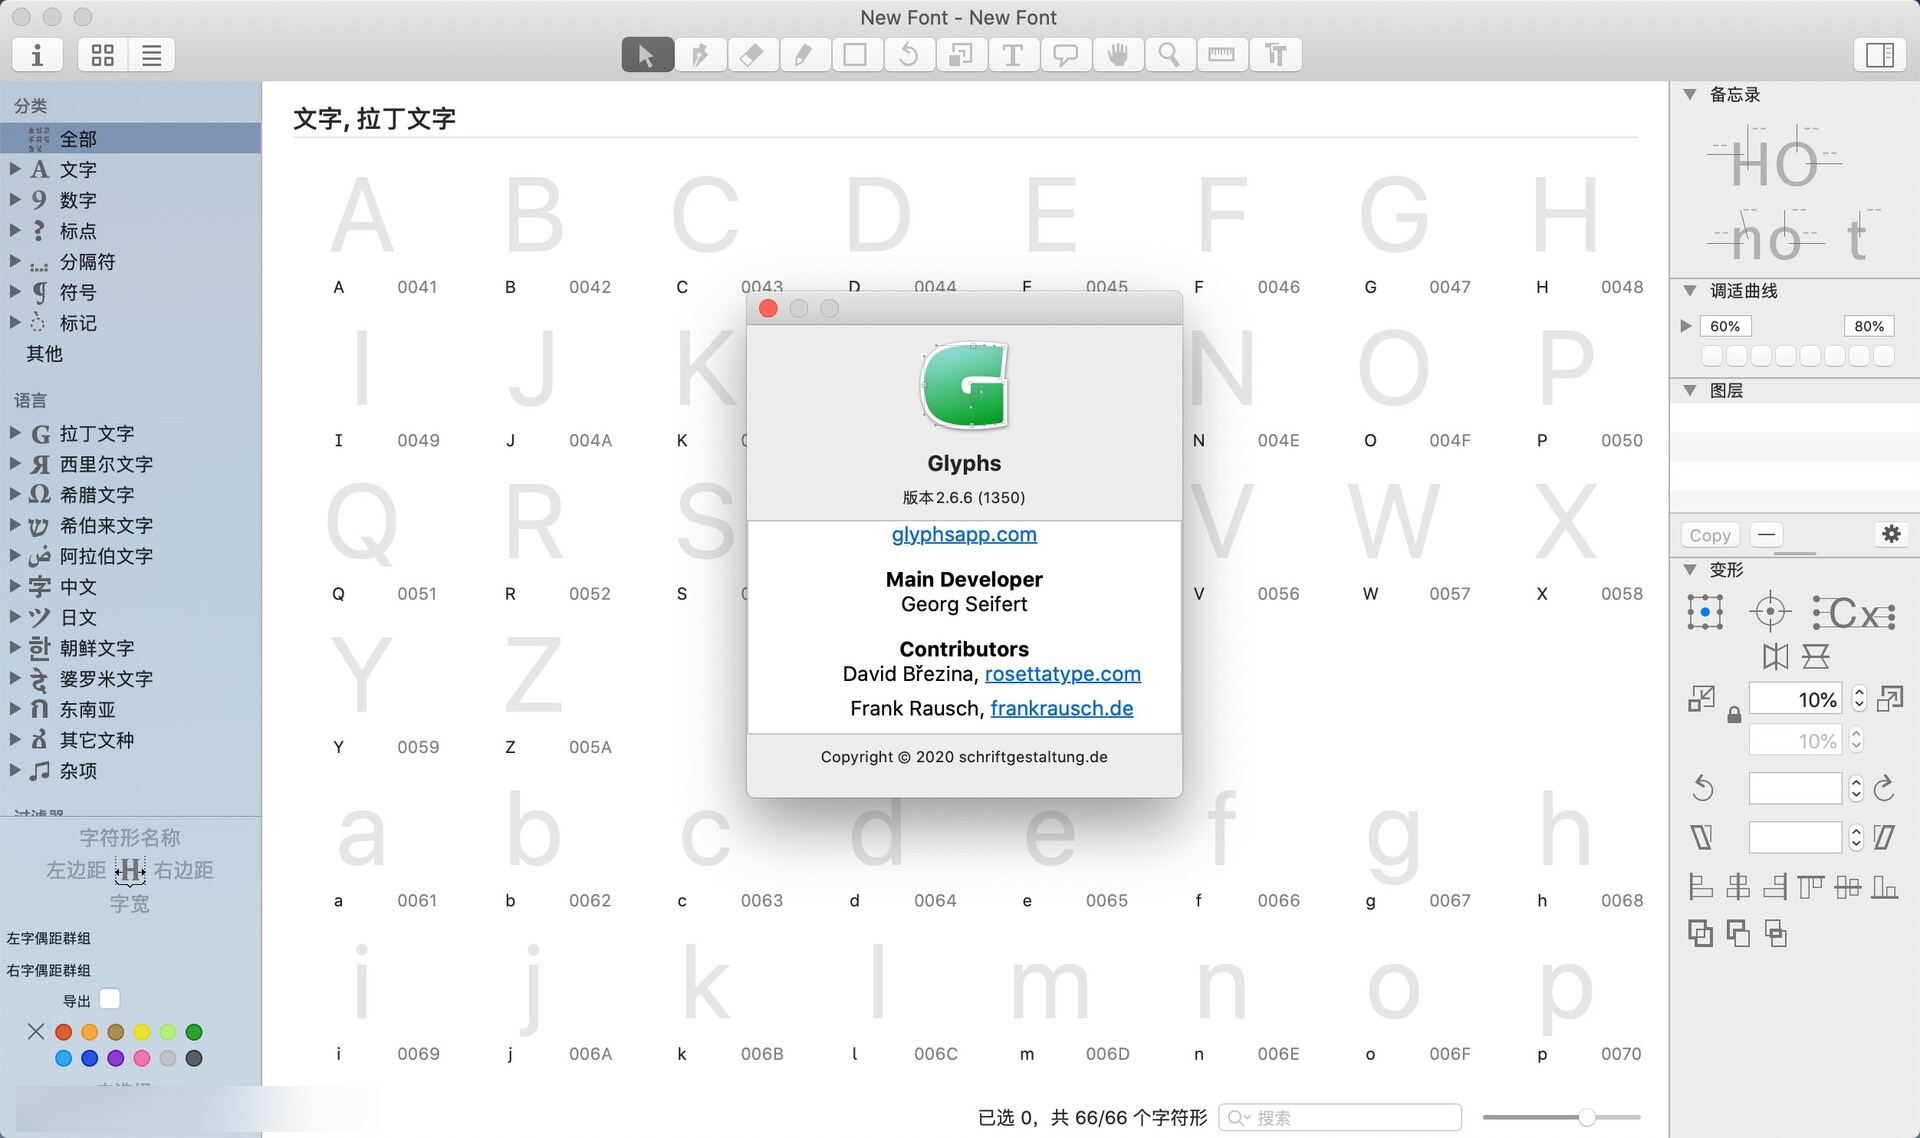Viewport: 1920px width, 1138px height.
Task: Align selection to left edges
Action: (x=1700, y=886)
